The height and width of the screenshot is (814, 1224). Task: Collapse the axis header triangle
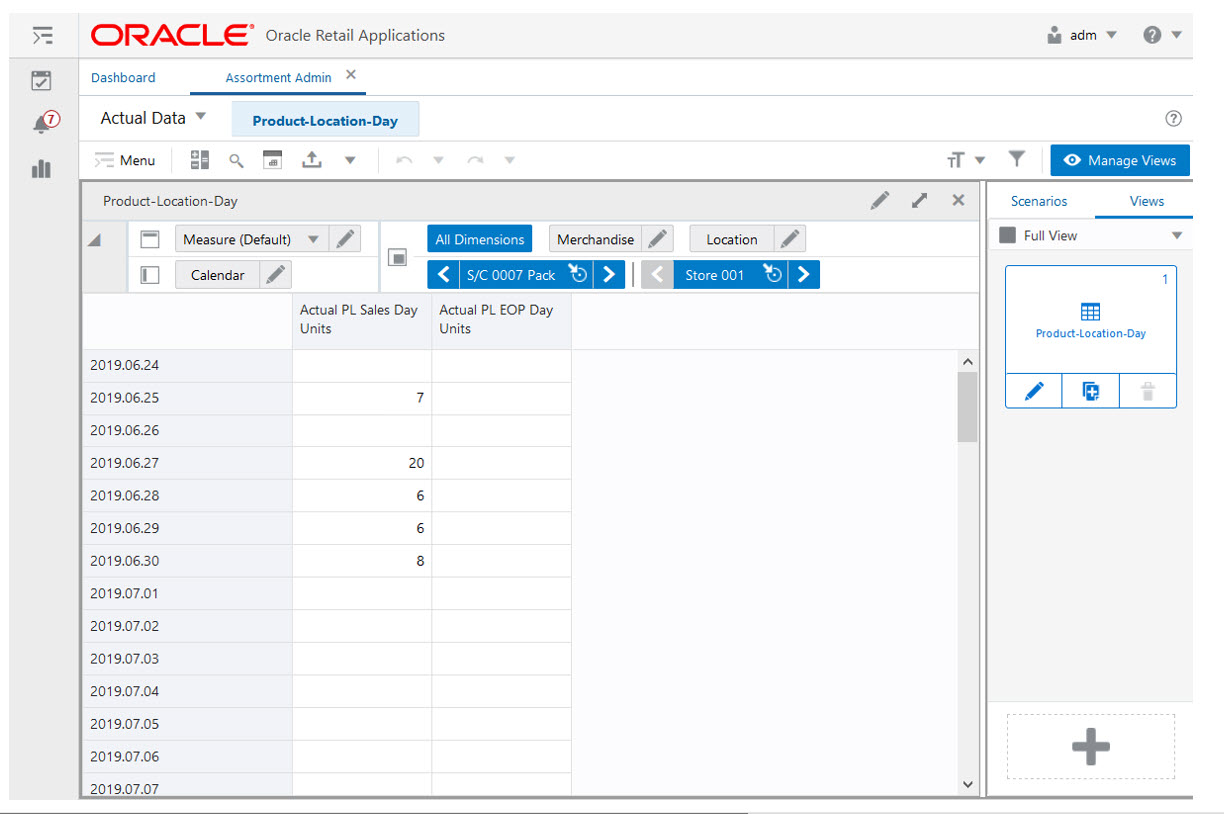(x=94, y=240)
